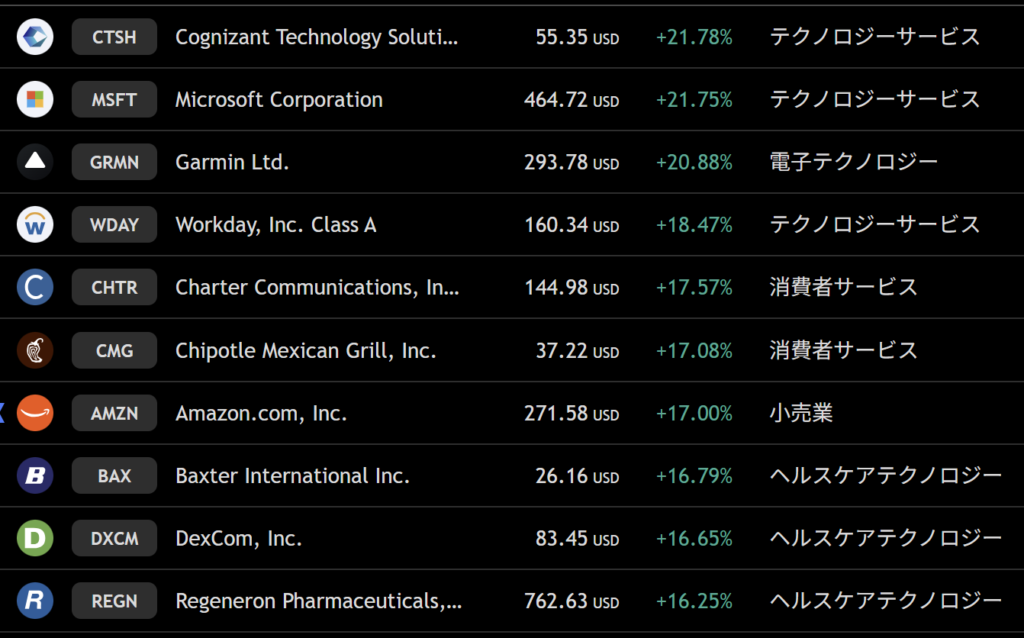
Task: Click the Charter Communications C logo
Action: [x=35, y=287]
